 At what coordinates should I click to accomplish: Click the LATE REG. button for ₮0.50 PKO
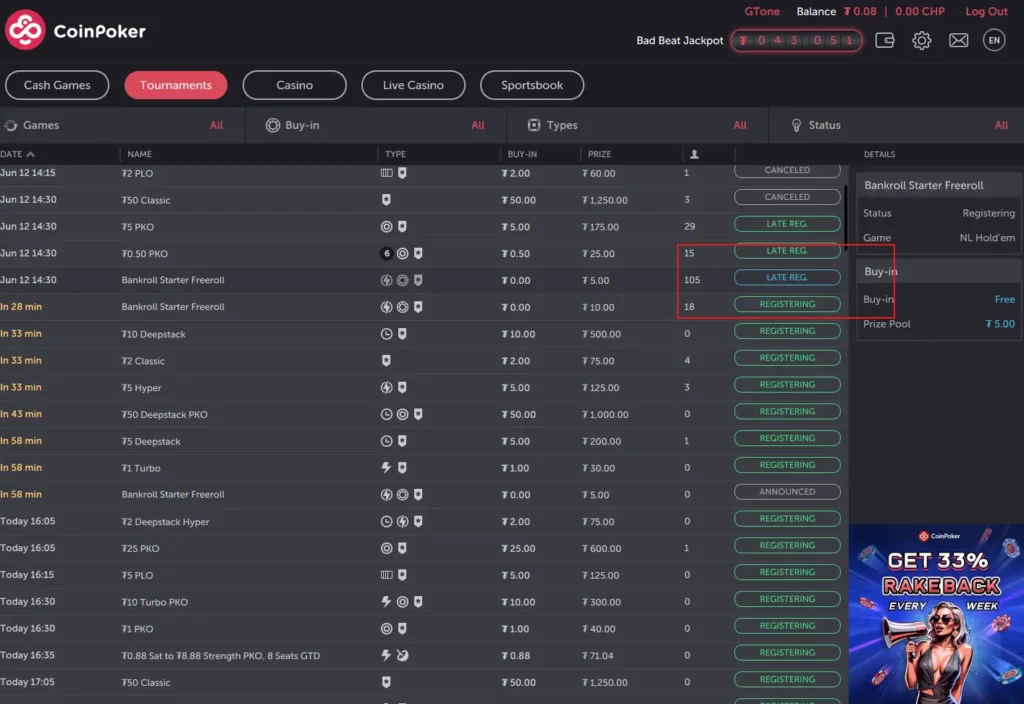[787, 251]
